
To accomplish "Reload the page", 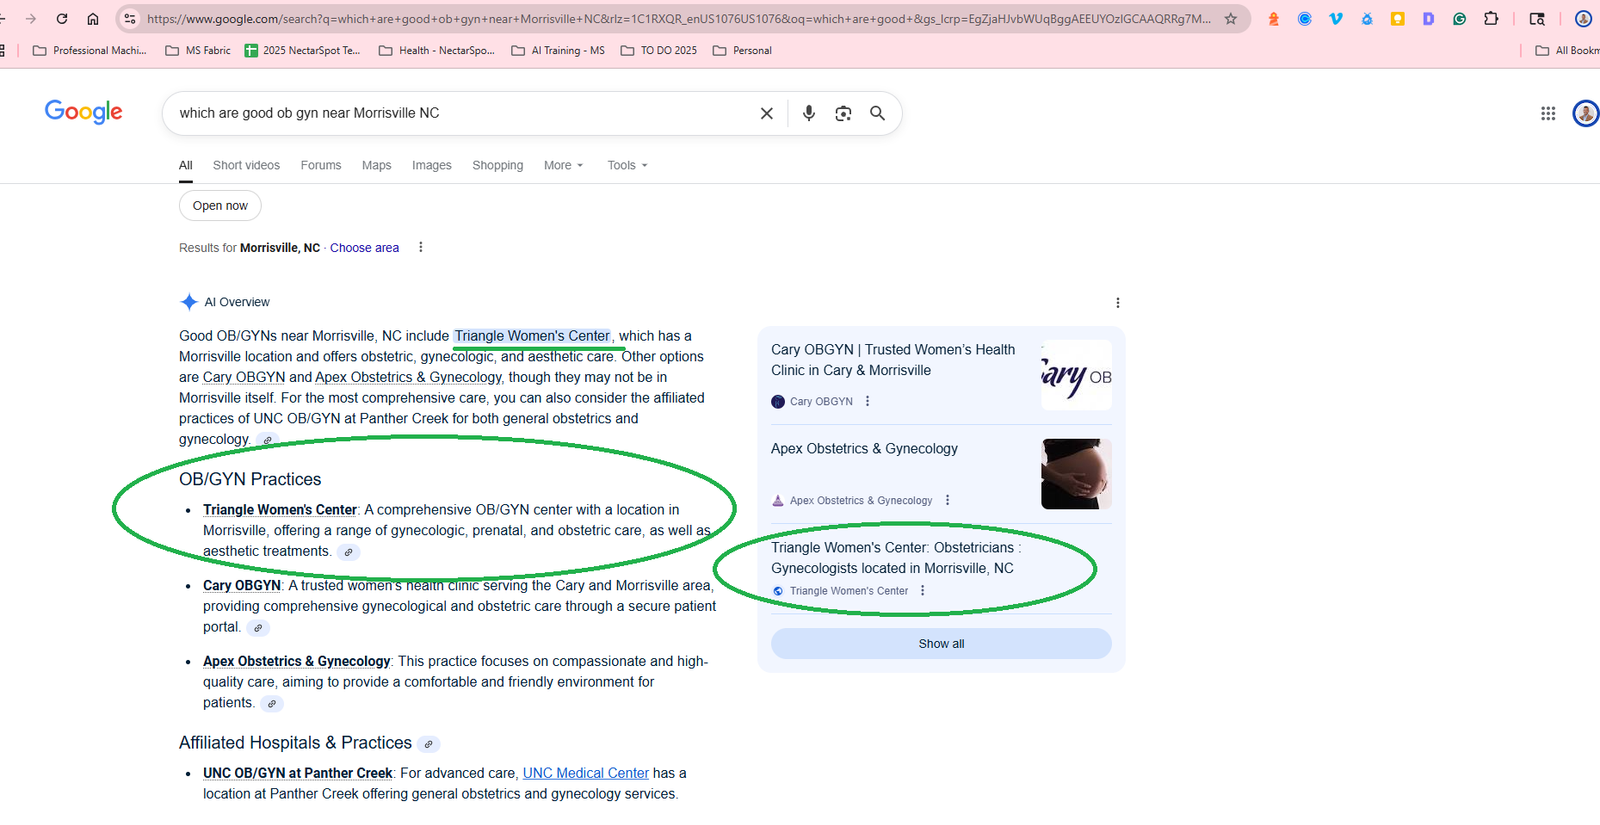I will click(x=62, y=19).
